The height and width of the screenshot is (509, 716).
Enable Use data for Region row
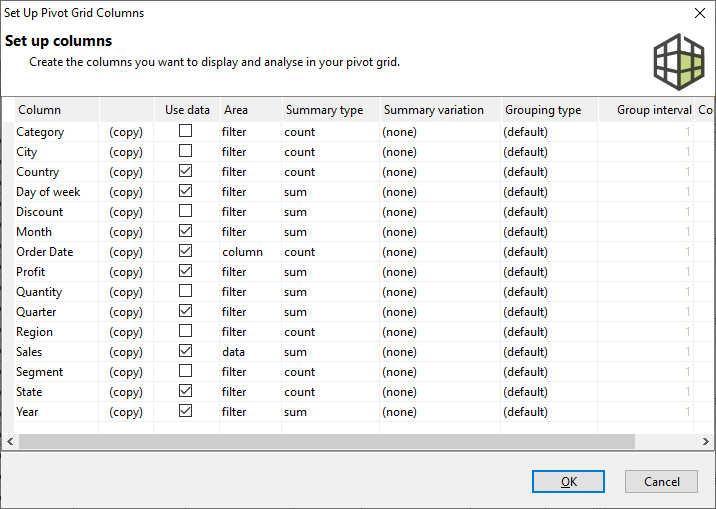tap(185, 331)
